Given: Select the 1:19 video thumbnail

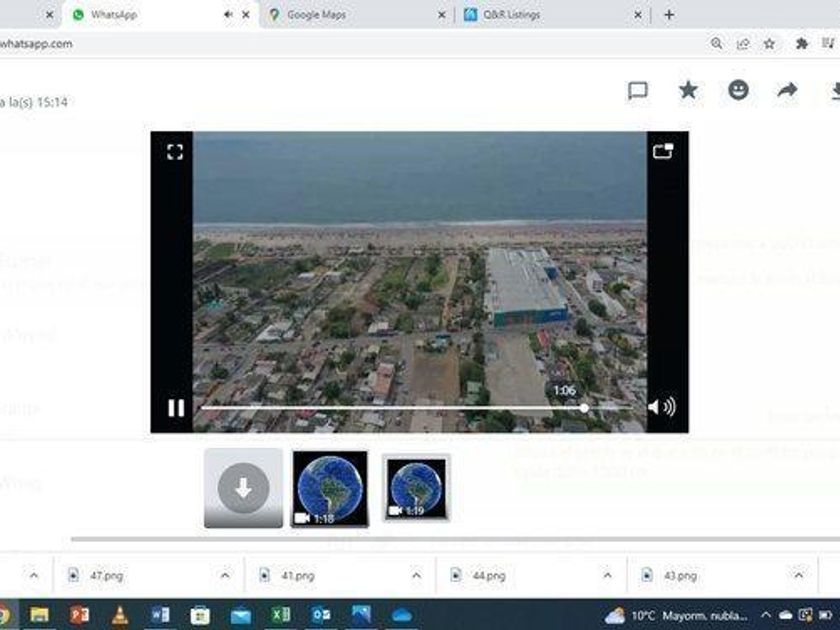Looking at the screenshot, I should click(416, 487).
